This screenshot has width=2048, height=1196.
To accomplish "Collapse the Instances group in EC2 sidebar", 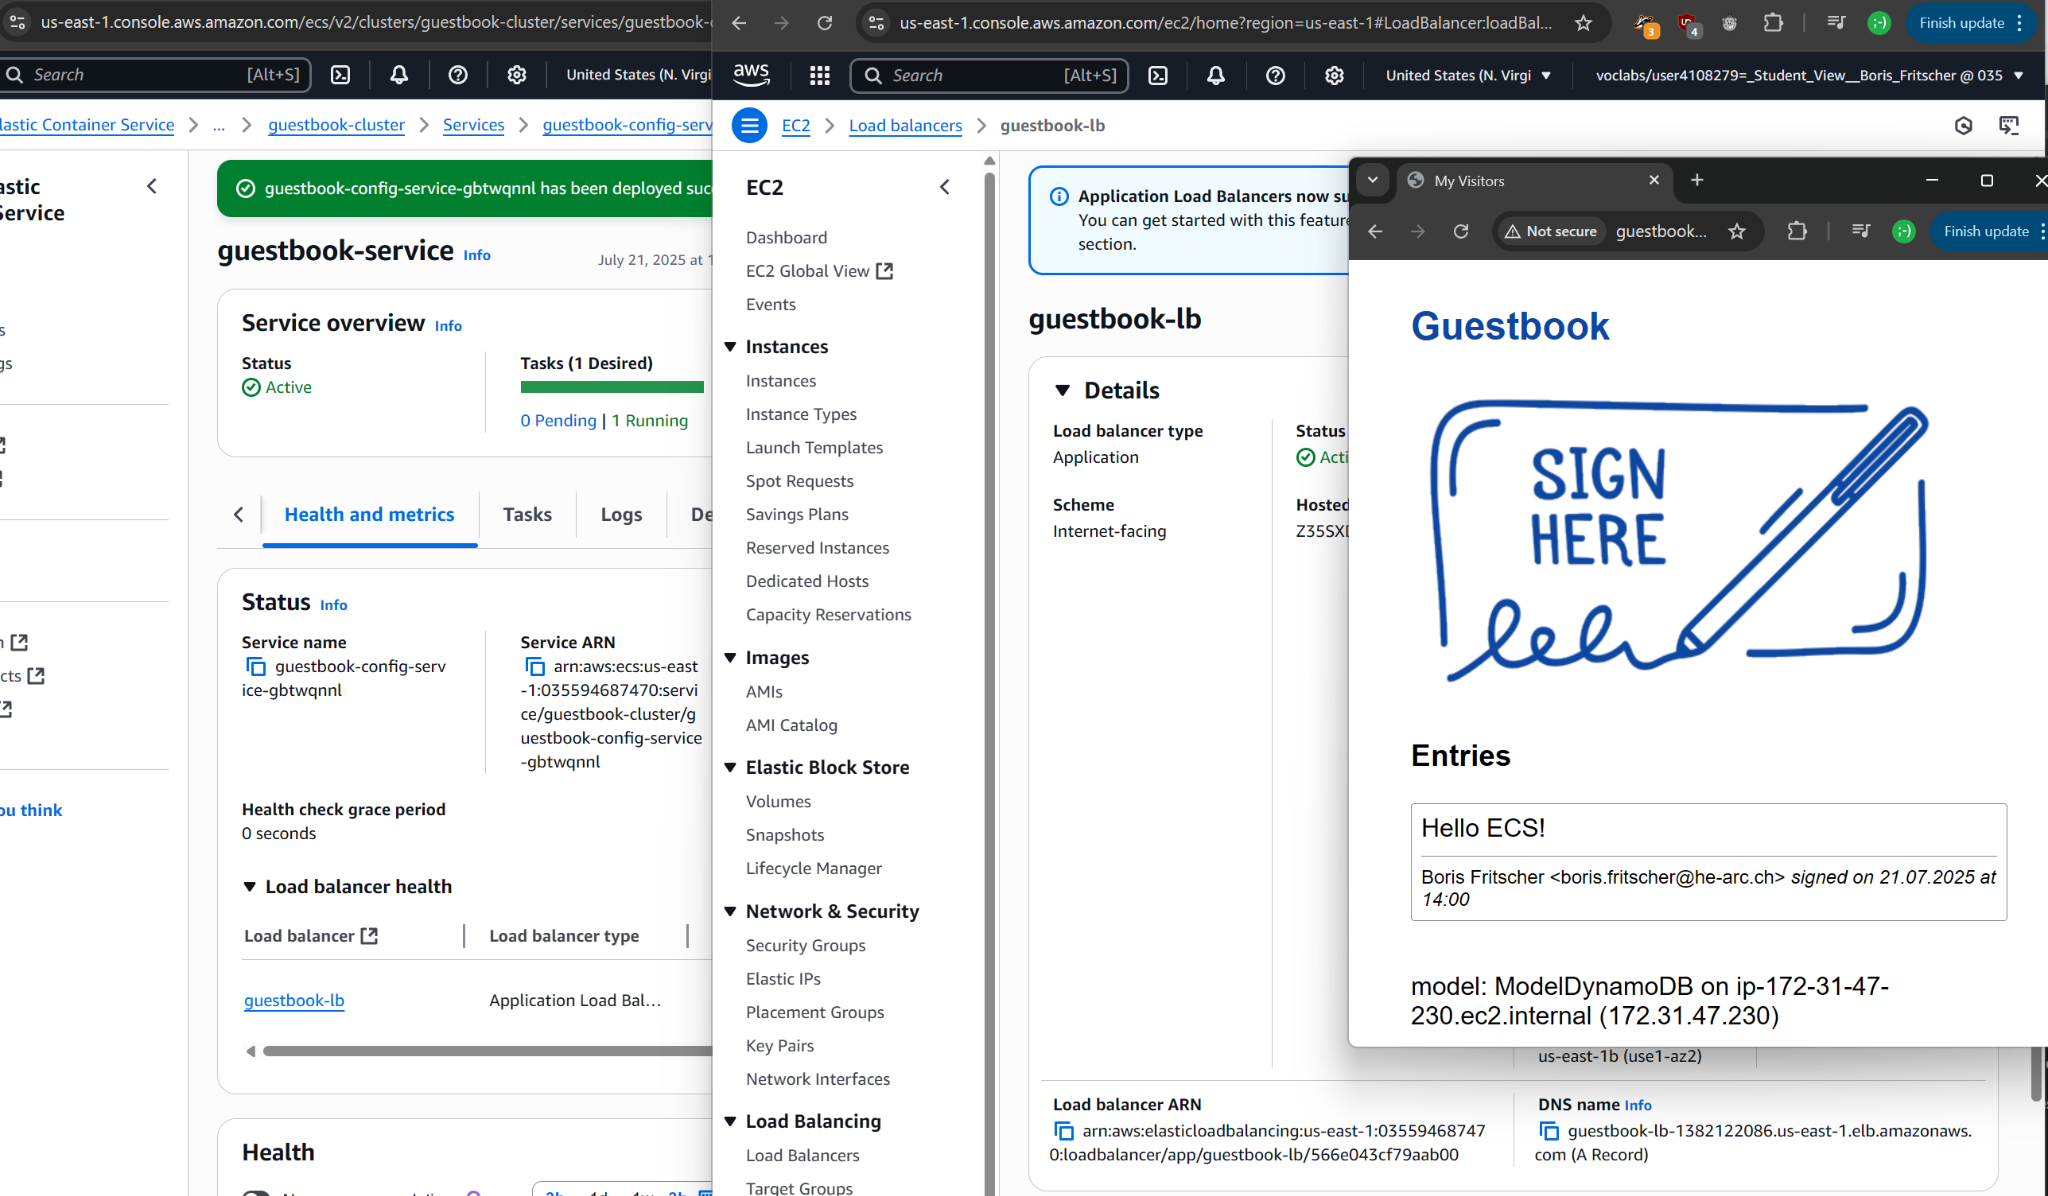I will (x=730, y=347).
